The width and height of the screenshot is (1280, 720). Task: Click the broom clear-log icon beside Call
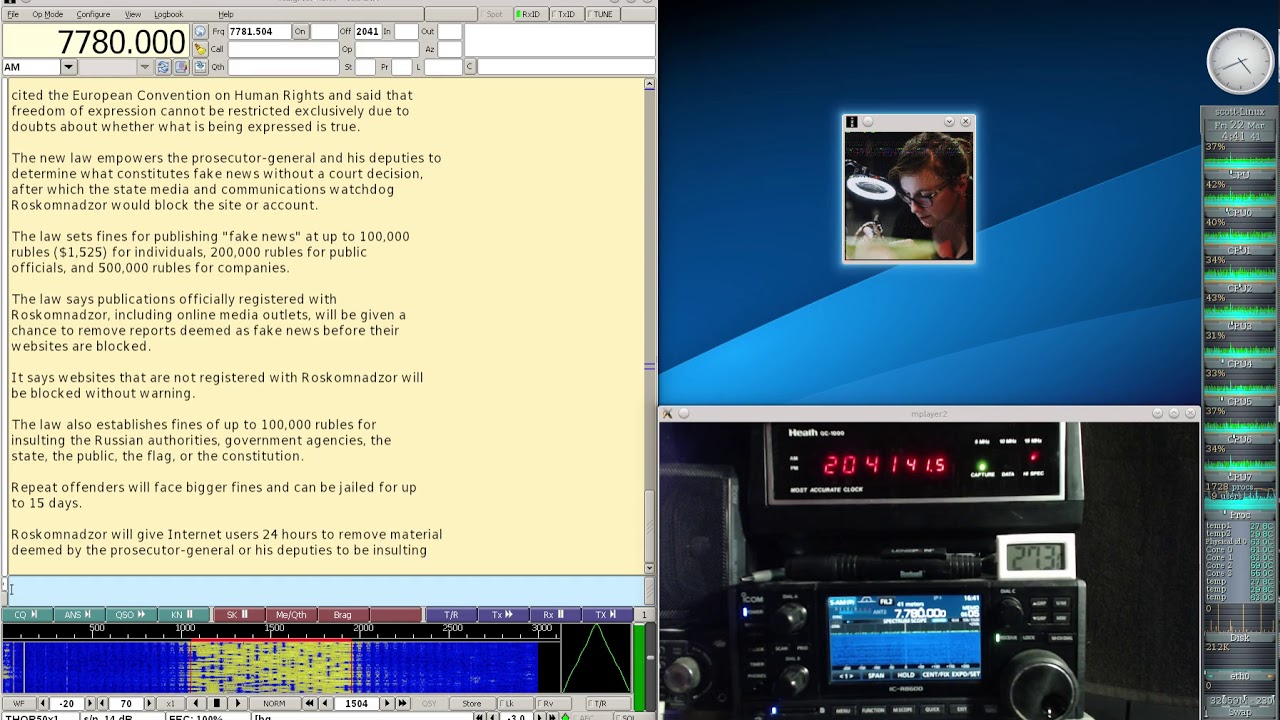[200, 49]
